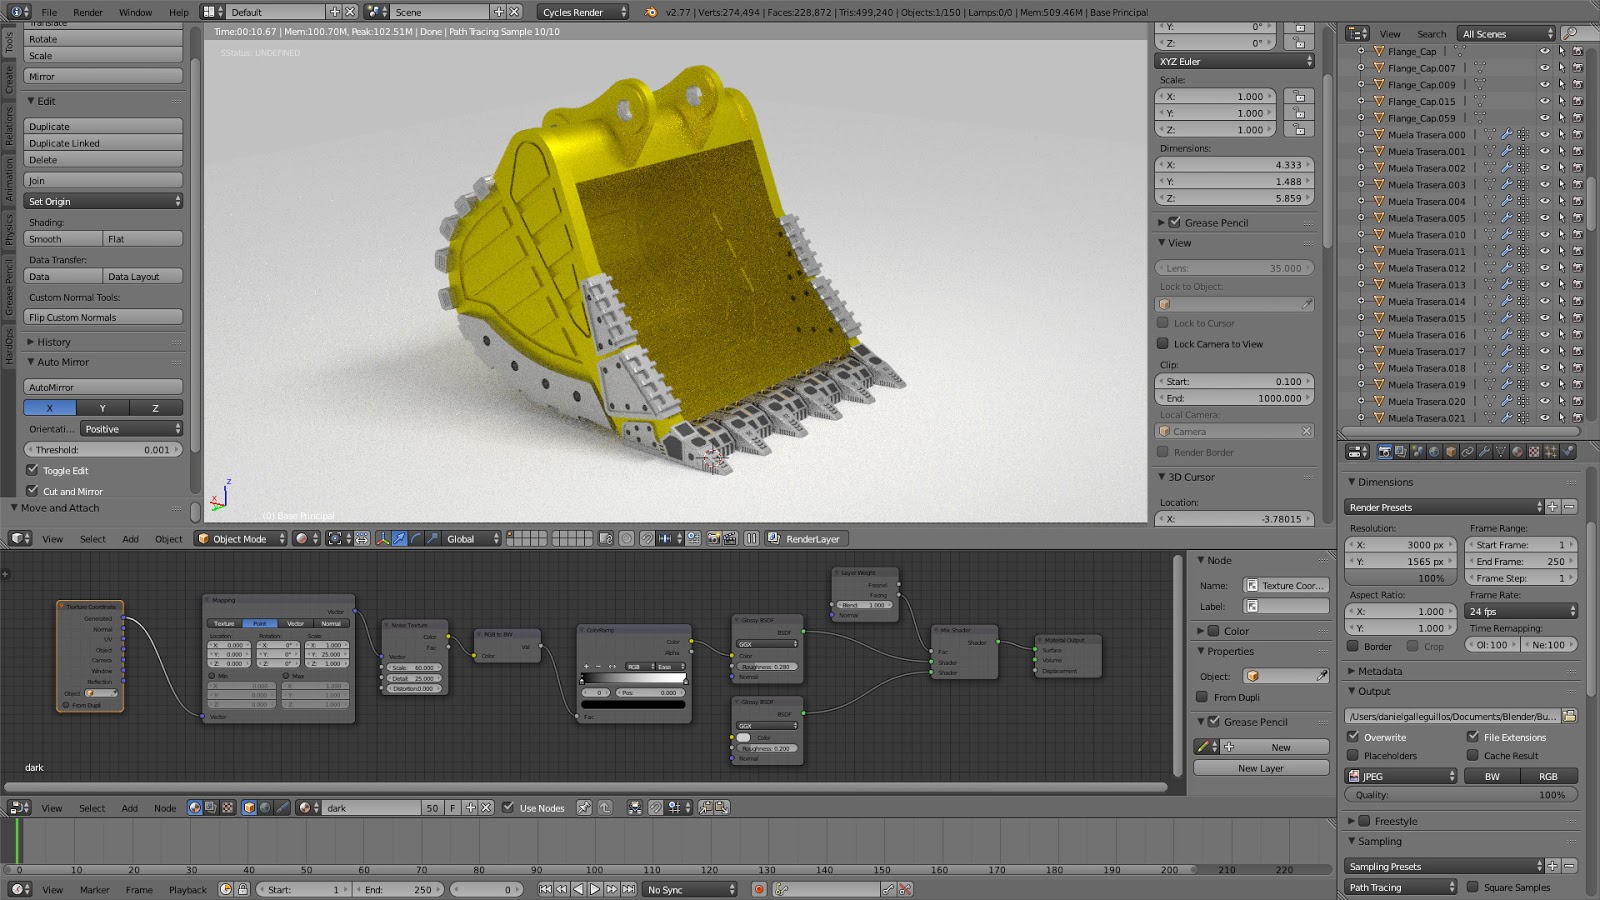Select the Modifiers wrench tab in Properties
This screenshot has height=900, width=1600.
coord(1484,451)
